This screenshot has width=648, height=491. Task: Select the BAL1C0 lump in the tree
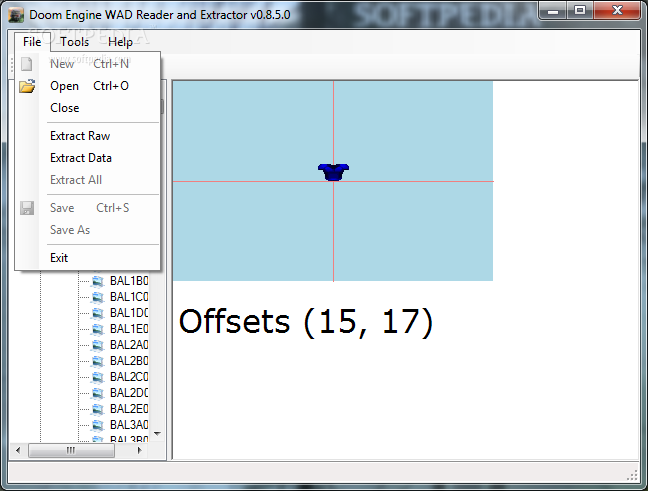(129, 297)
